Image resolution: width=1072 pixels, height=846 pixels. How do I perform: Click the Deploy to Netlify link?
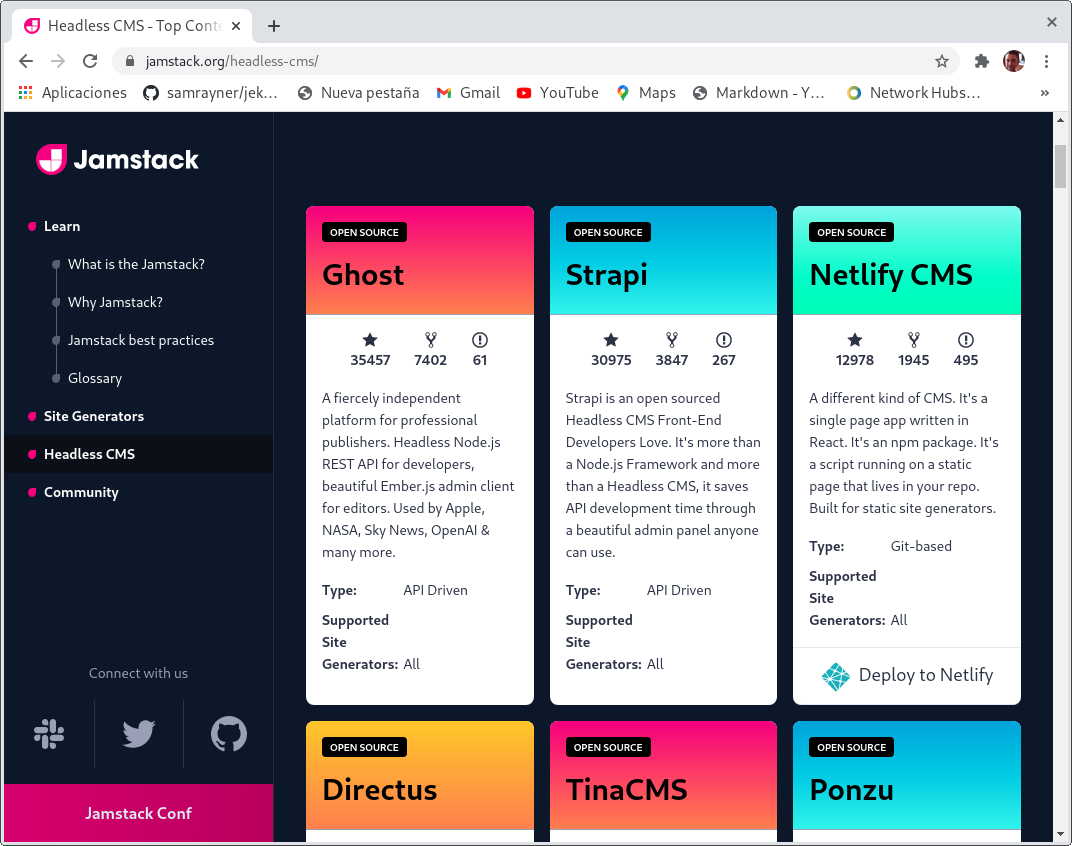coord(925,676)
